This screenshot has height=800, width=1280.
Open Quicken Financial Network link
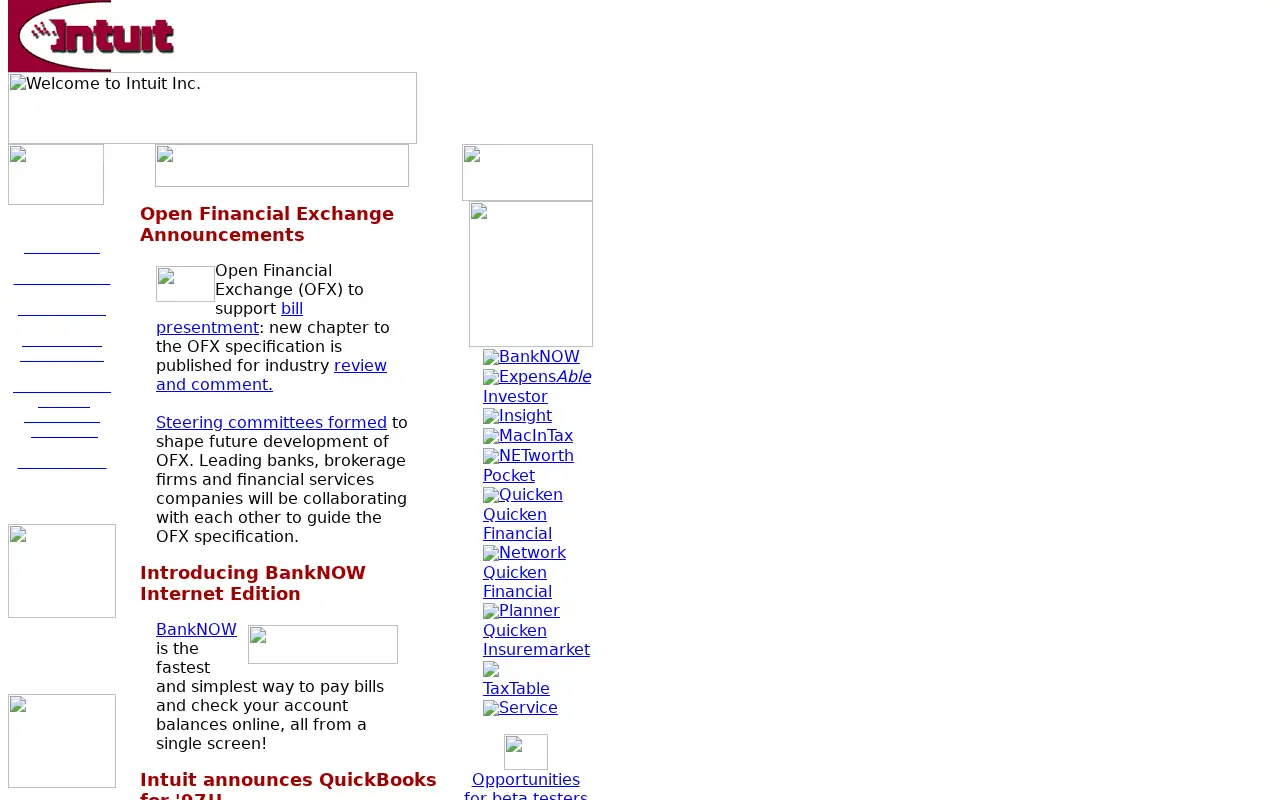pos(524,533)
